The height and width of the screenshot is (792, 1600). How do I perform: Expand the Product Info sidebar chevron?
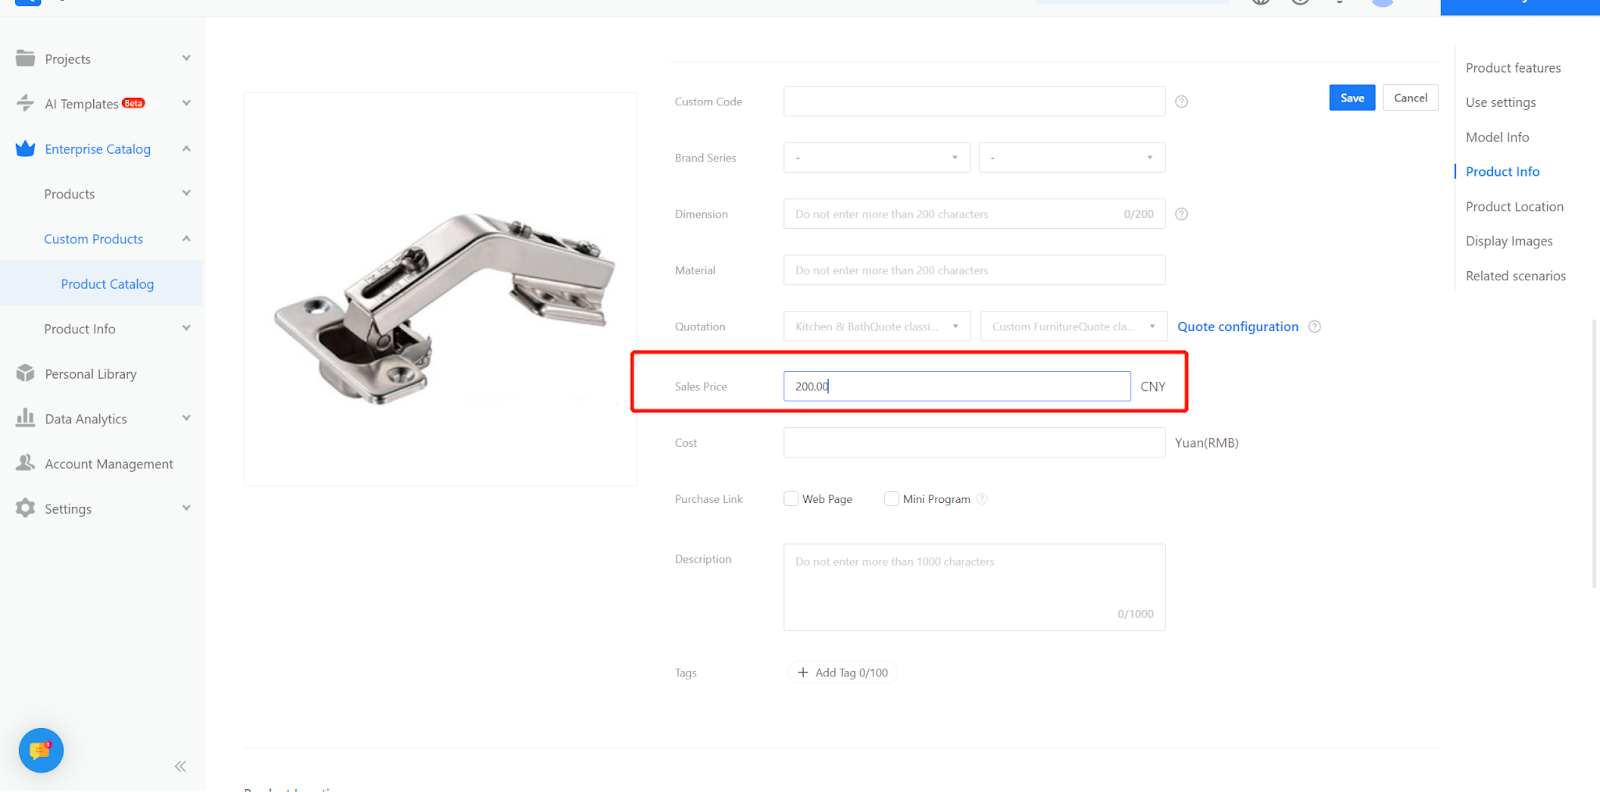pyautogui.click(x=186, y=328)
